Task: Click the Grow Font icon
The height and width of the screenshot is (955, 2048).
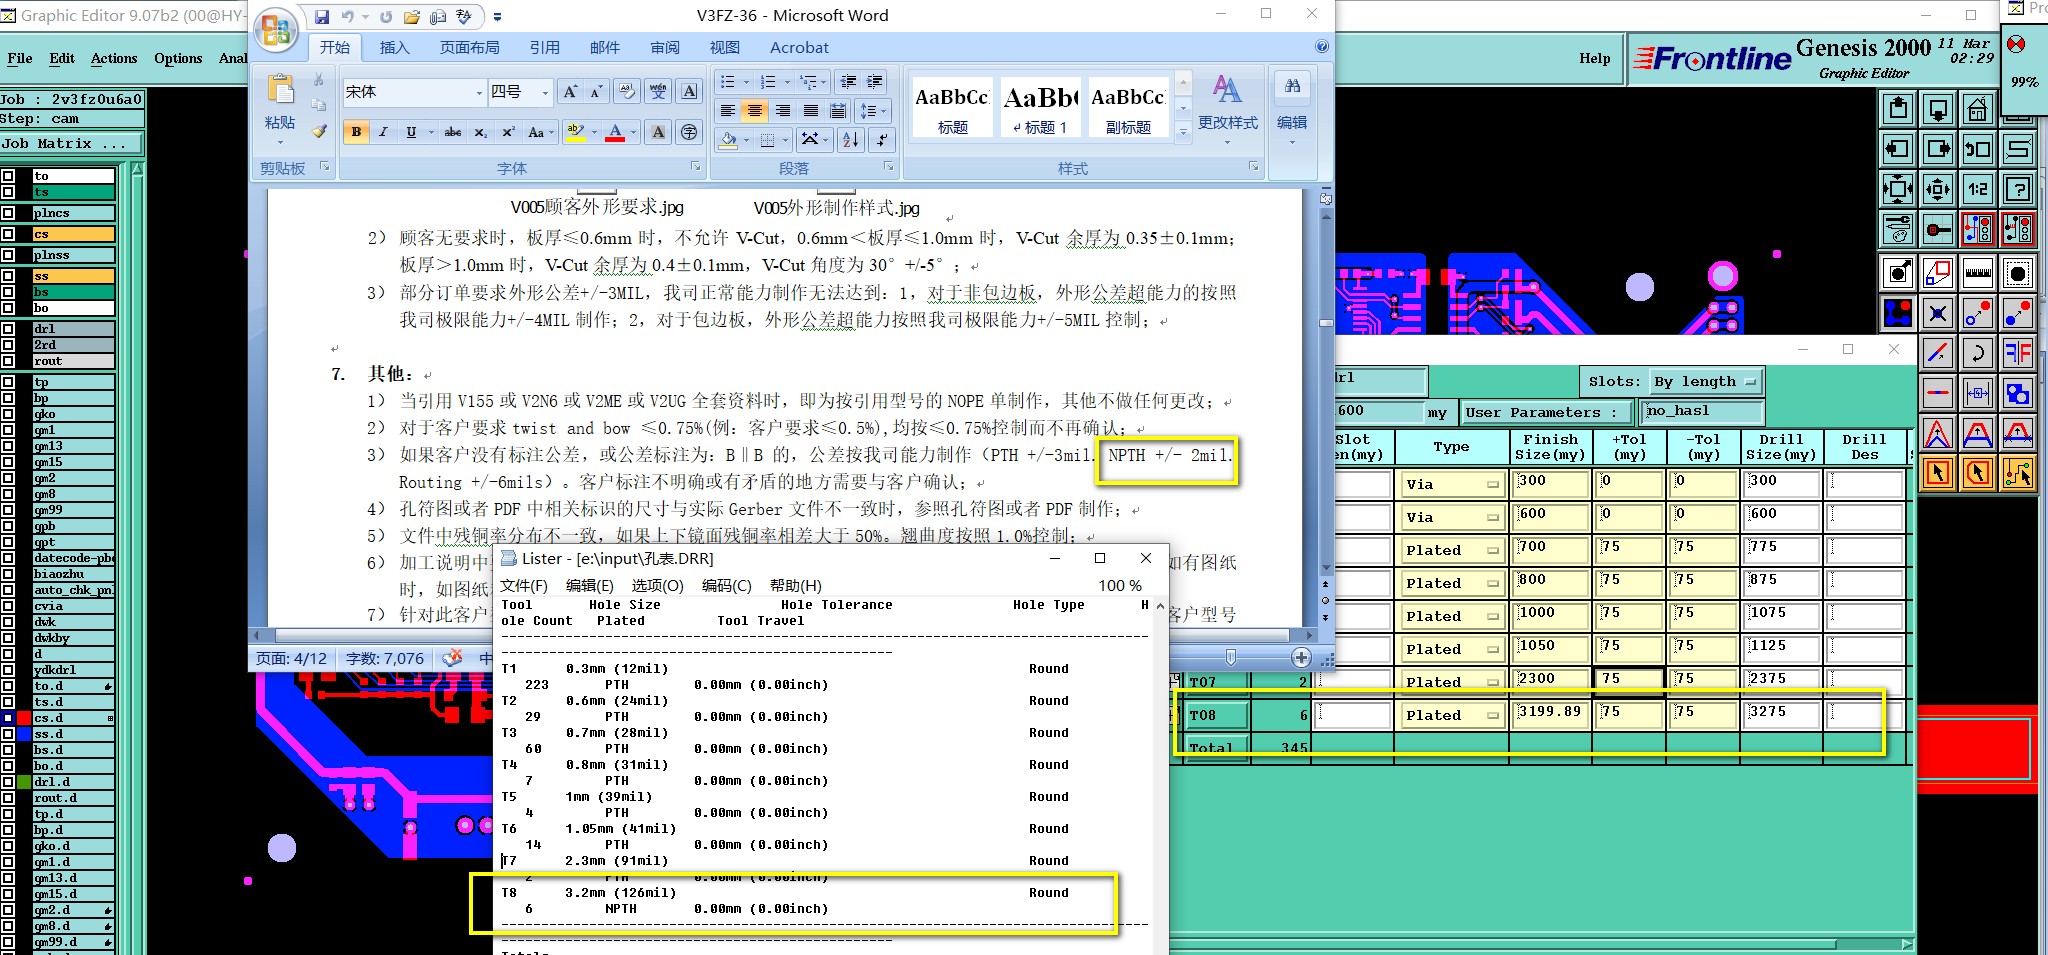Action: [570, 92]
